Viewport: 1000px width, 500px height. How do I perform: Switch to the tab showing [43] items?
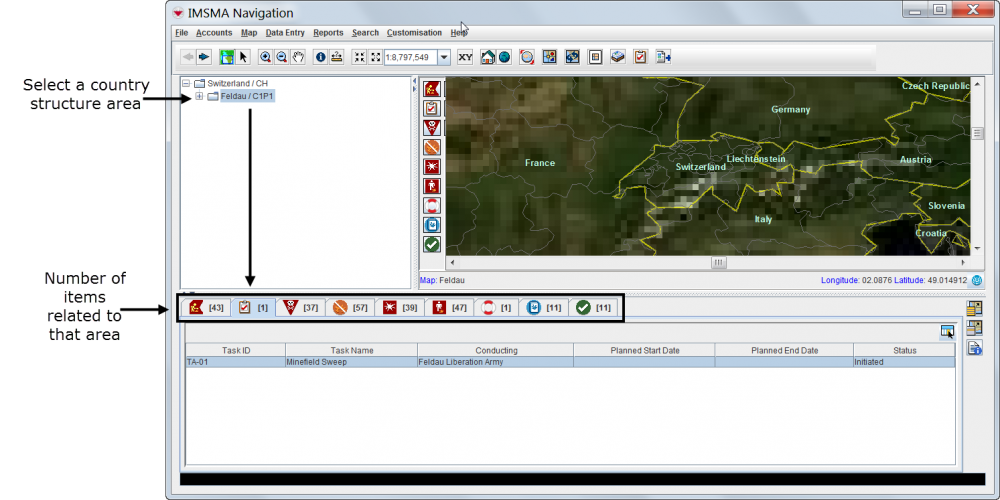[204, 307]
